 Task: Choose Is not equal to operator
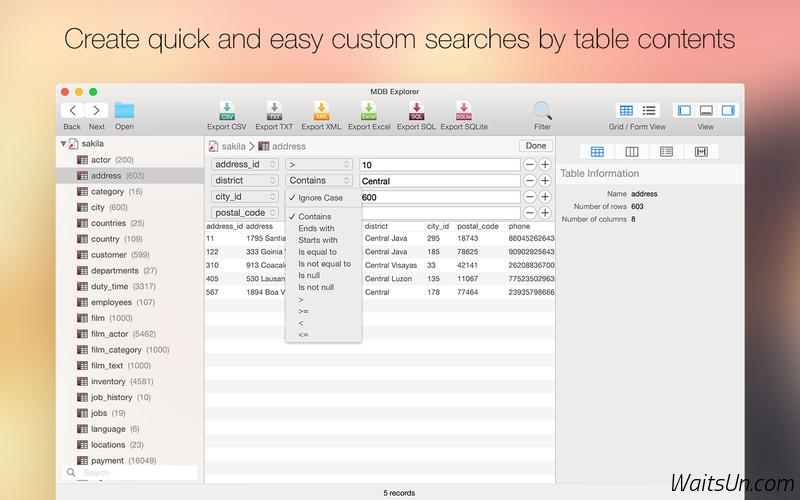pyautogui.click(x=323, y=264)
